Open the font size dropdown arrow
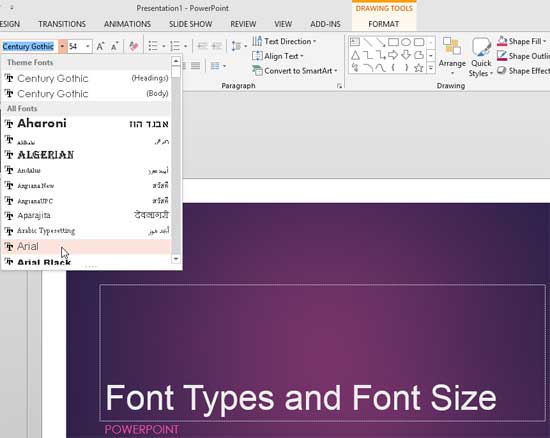550x438 pixels. [x=88, y=46]
